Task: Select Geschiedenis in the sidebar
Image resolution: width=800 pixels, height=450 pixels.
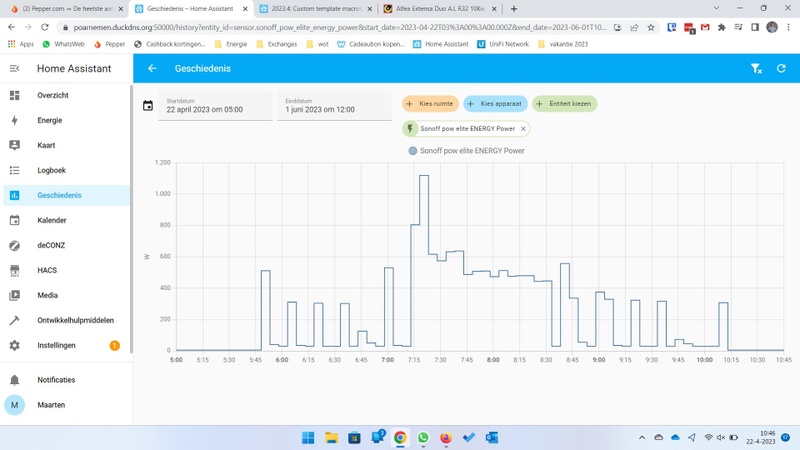Action: (66, 195)
